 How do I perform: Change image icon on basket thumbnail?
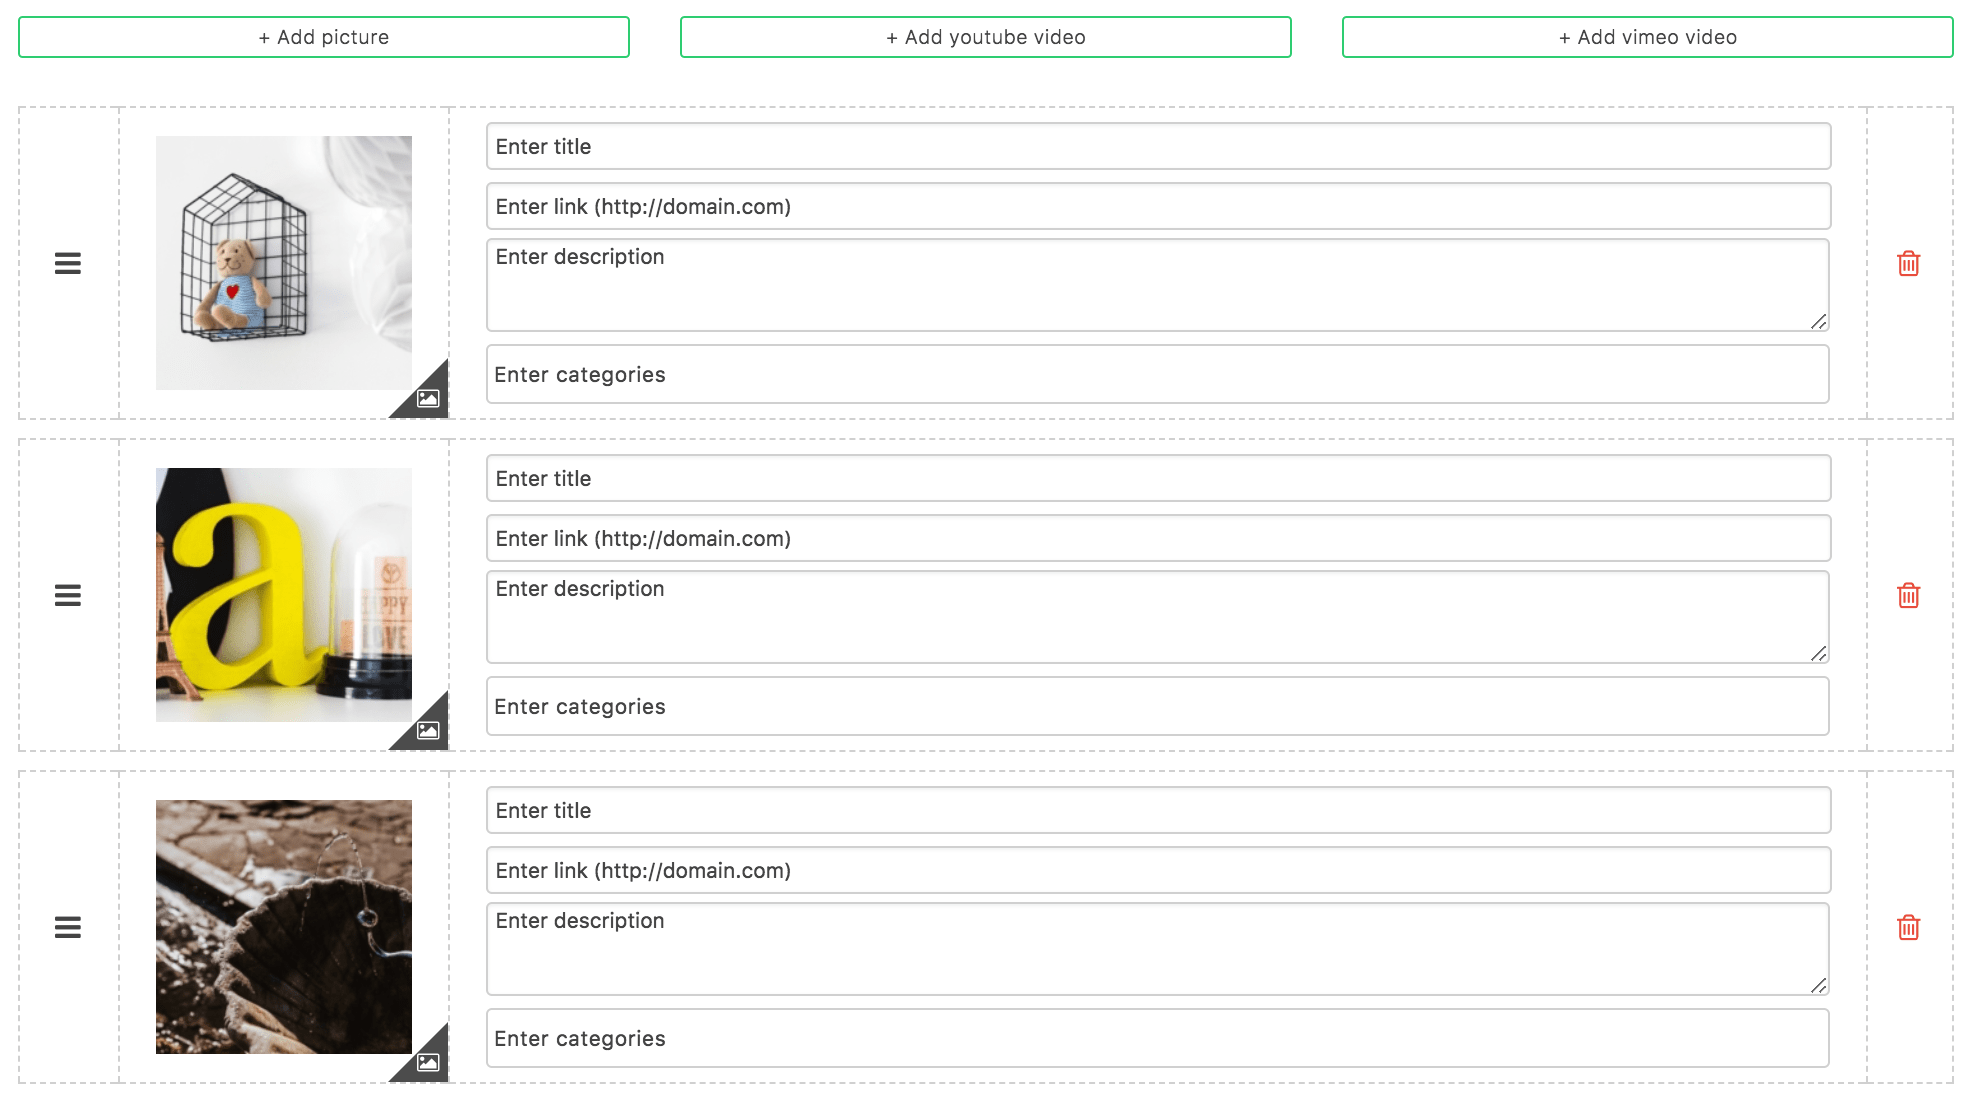point(428,1062)
